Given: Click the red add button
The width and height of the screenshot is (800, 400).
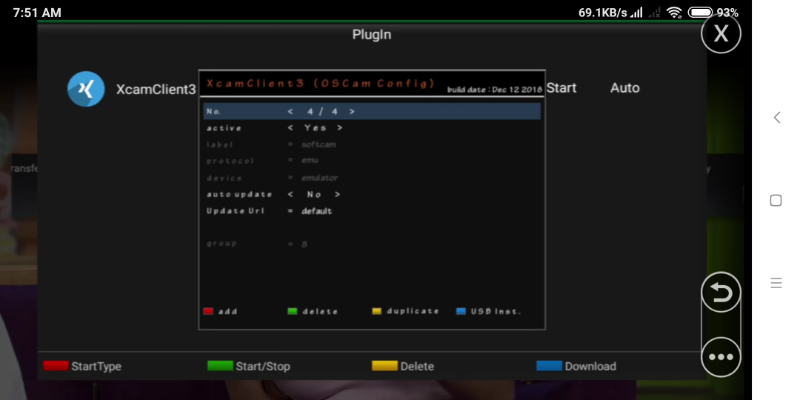Looking at the screenshot, I should (x=220, y=311).
